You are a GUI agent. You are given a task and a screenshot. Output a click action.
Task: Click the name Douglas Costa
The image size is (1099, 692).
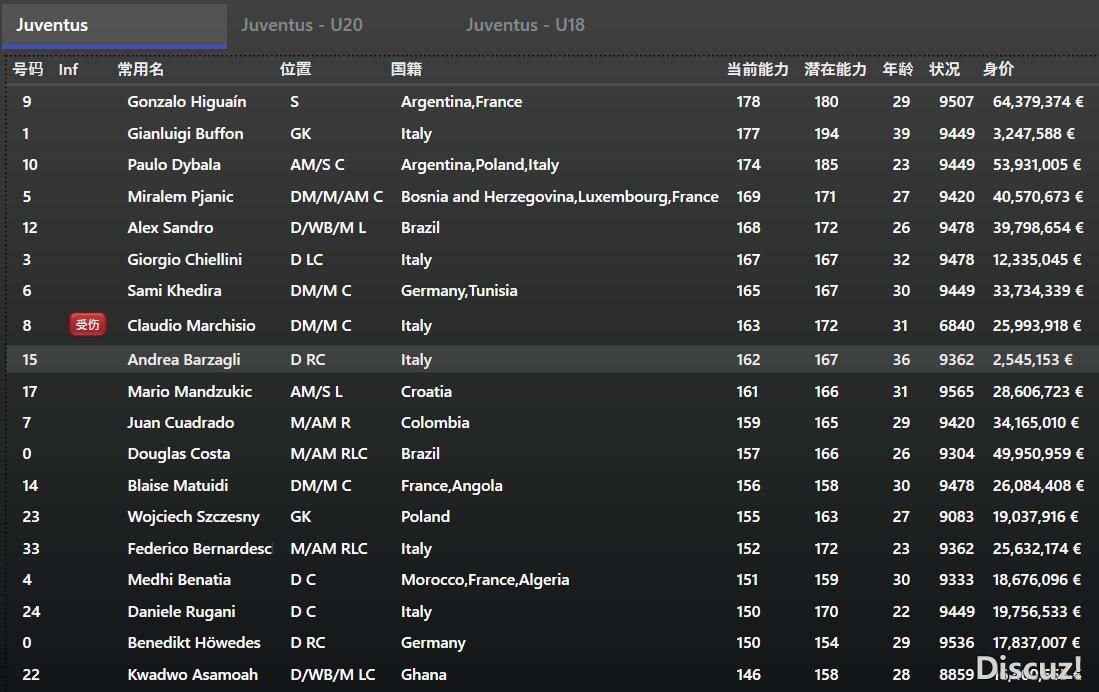[179, 454]
